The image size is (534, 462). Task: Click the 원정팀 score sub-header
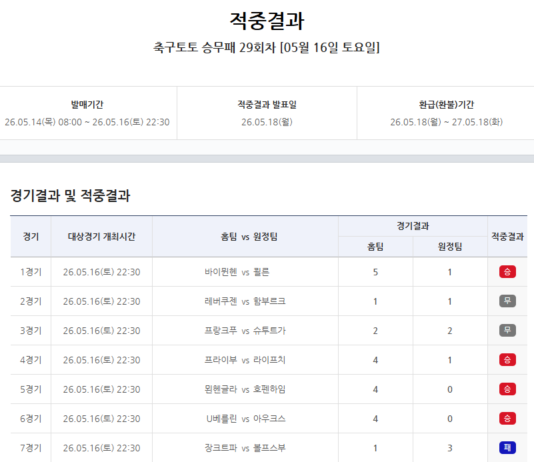coord(450,246)
